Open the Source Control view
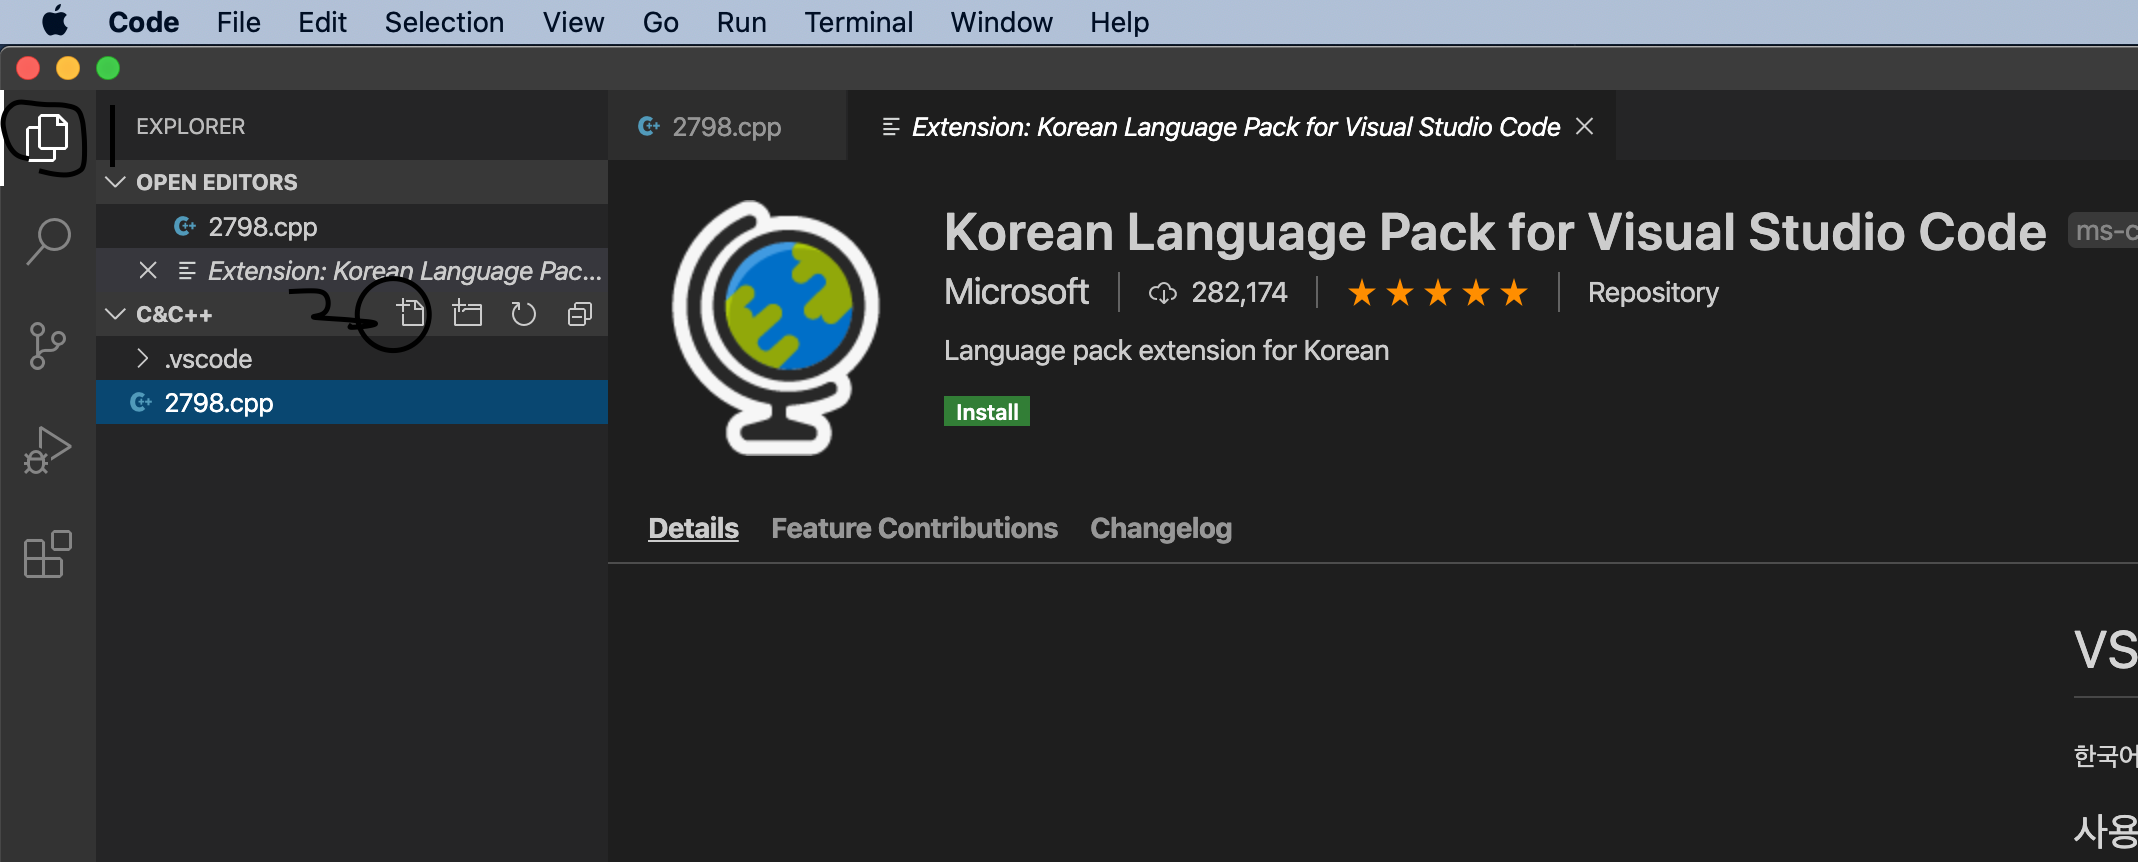2138x862 pixels. click(47, 346)
